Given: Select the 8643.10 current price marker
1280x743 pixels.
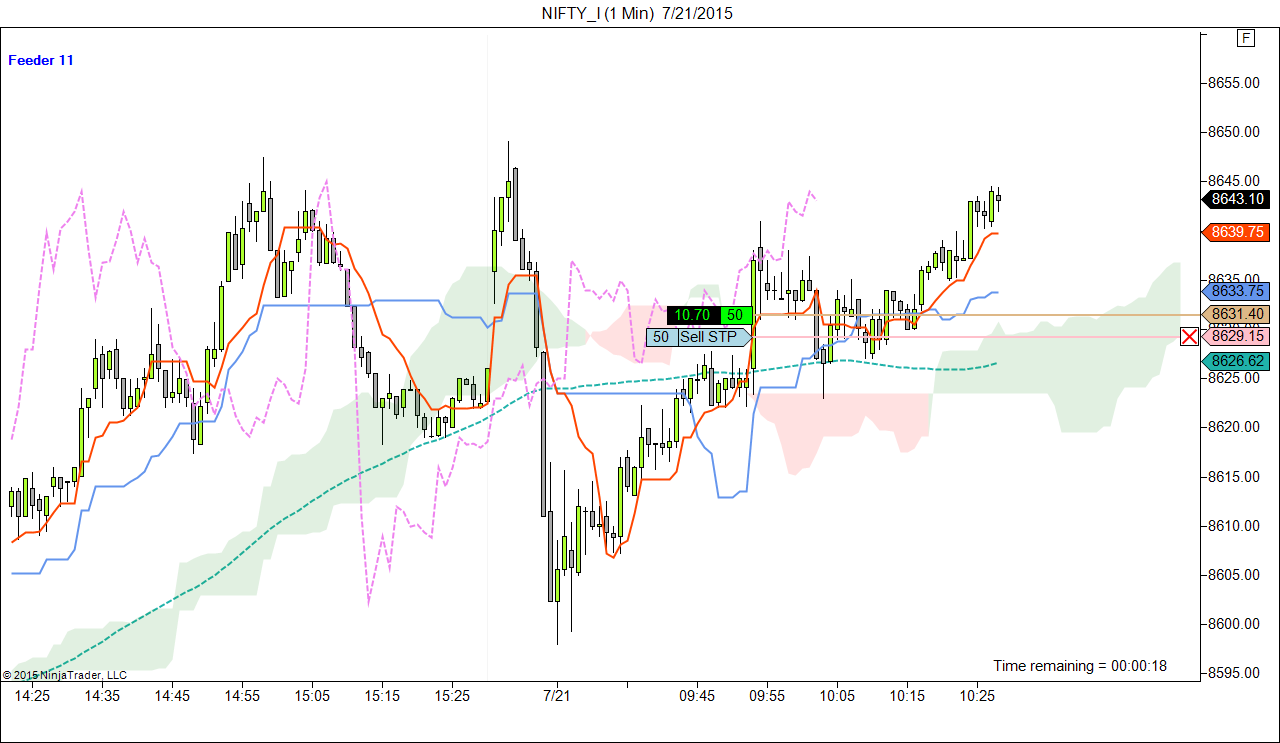Looking at the screenshot, I should coord(1236,199).
